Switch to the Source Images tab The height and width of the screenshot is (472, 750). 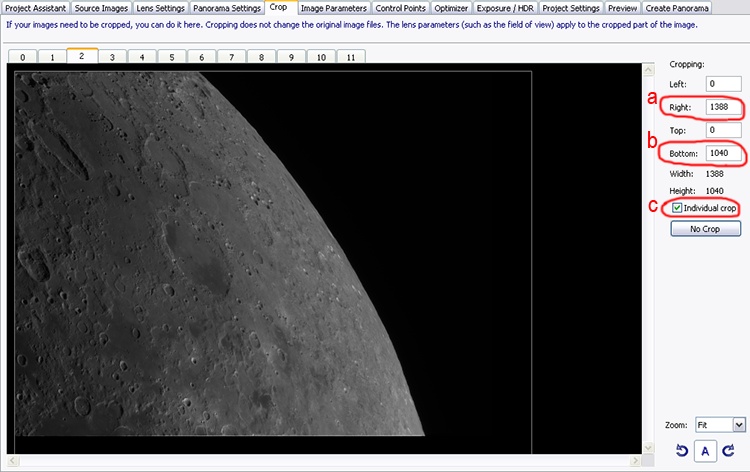[x=103, y=8]
